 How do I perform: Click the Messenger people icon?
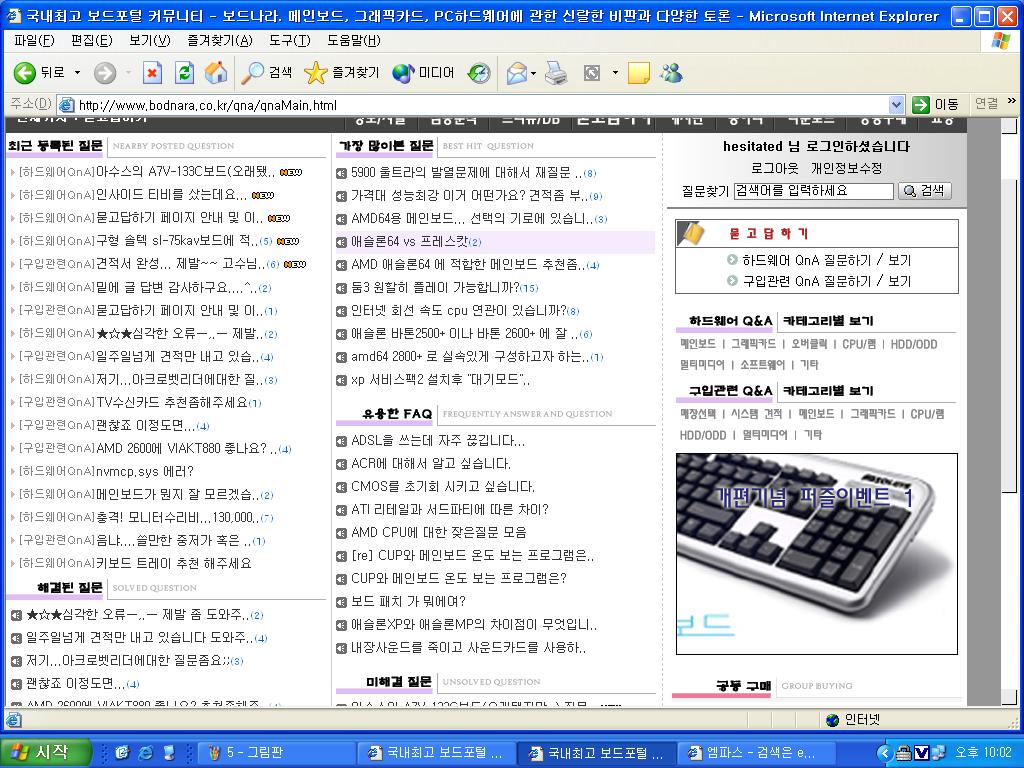click(x=671, y=72)
